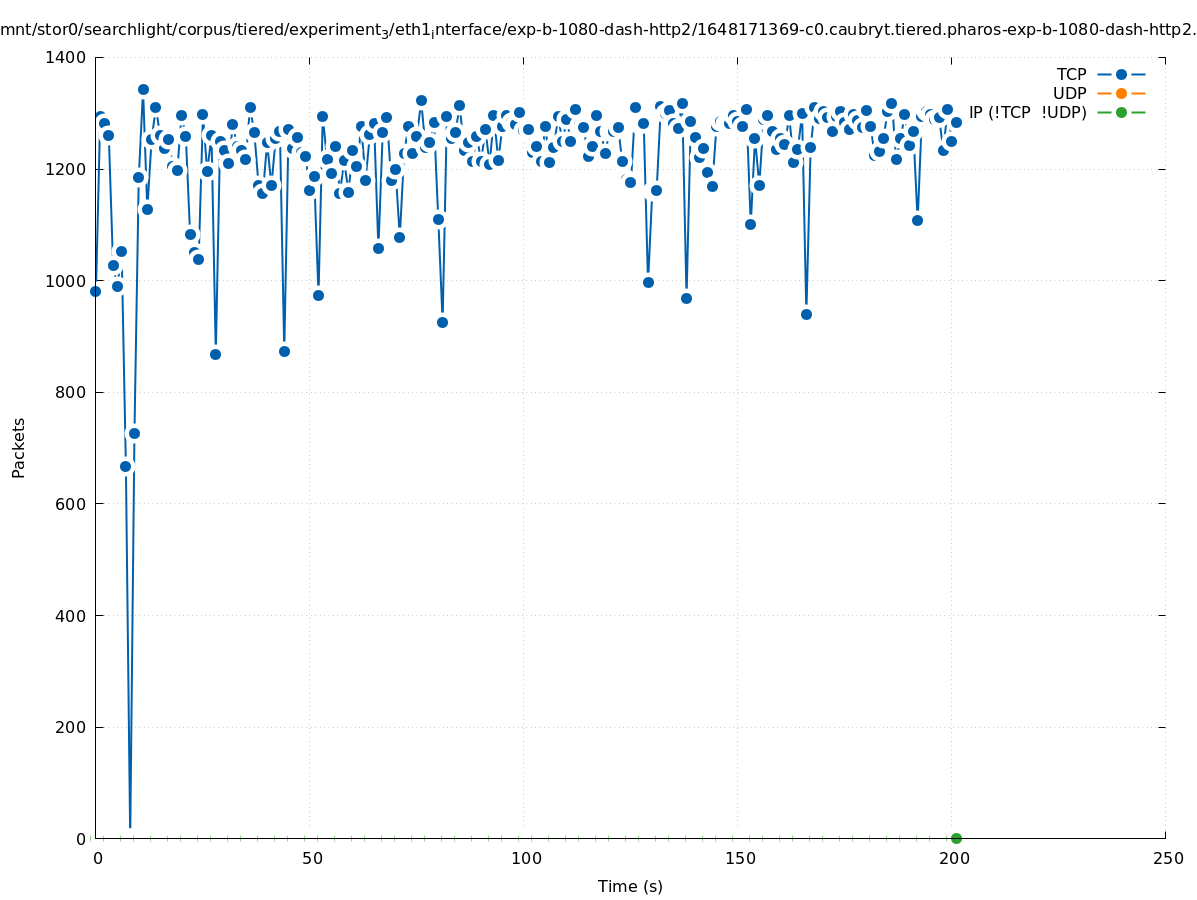This screenshot has width=1197, height=900.
Task: Click the 150 tick label on the x-axis
Action: tap(739, 858)
